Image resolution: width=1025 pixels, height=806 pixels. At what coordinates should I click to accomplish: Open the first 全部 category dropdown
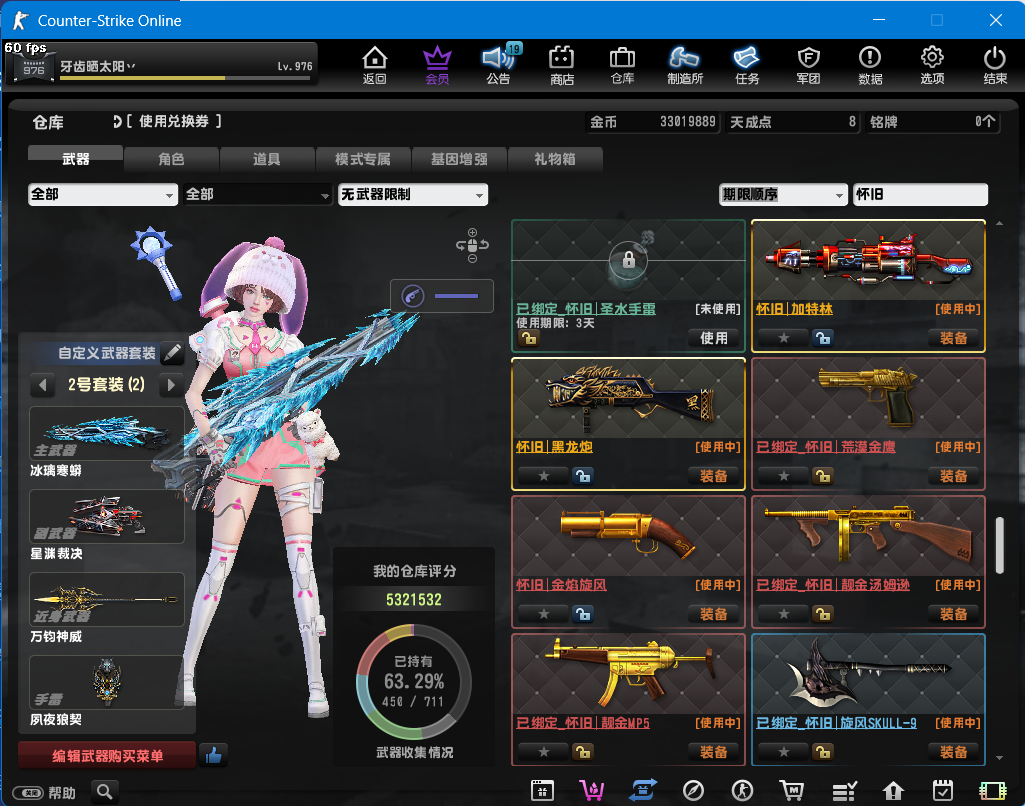click(x=103, y=194)
